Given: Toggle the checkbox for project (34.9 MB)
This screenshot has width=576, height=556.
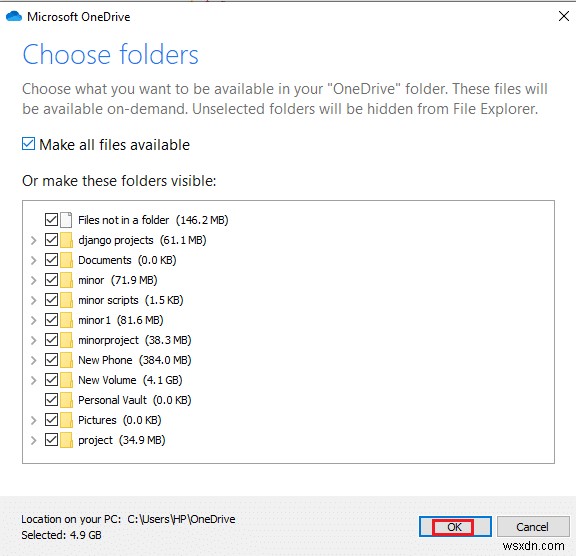Looking at the screenshot, I should (x=51, y=440).
